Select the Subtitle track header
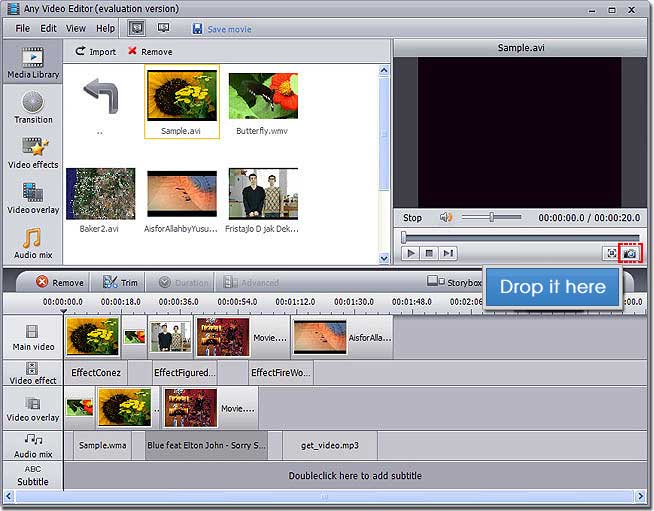Viewport: 654px width, 511px height. 33,476
